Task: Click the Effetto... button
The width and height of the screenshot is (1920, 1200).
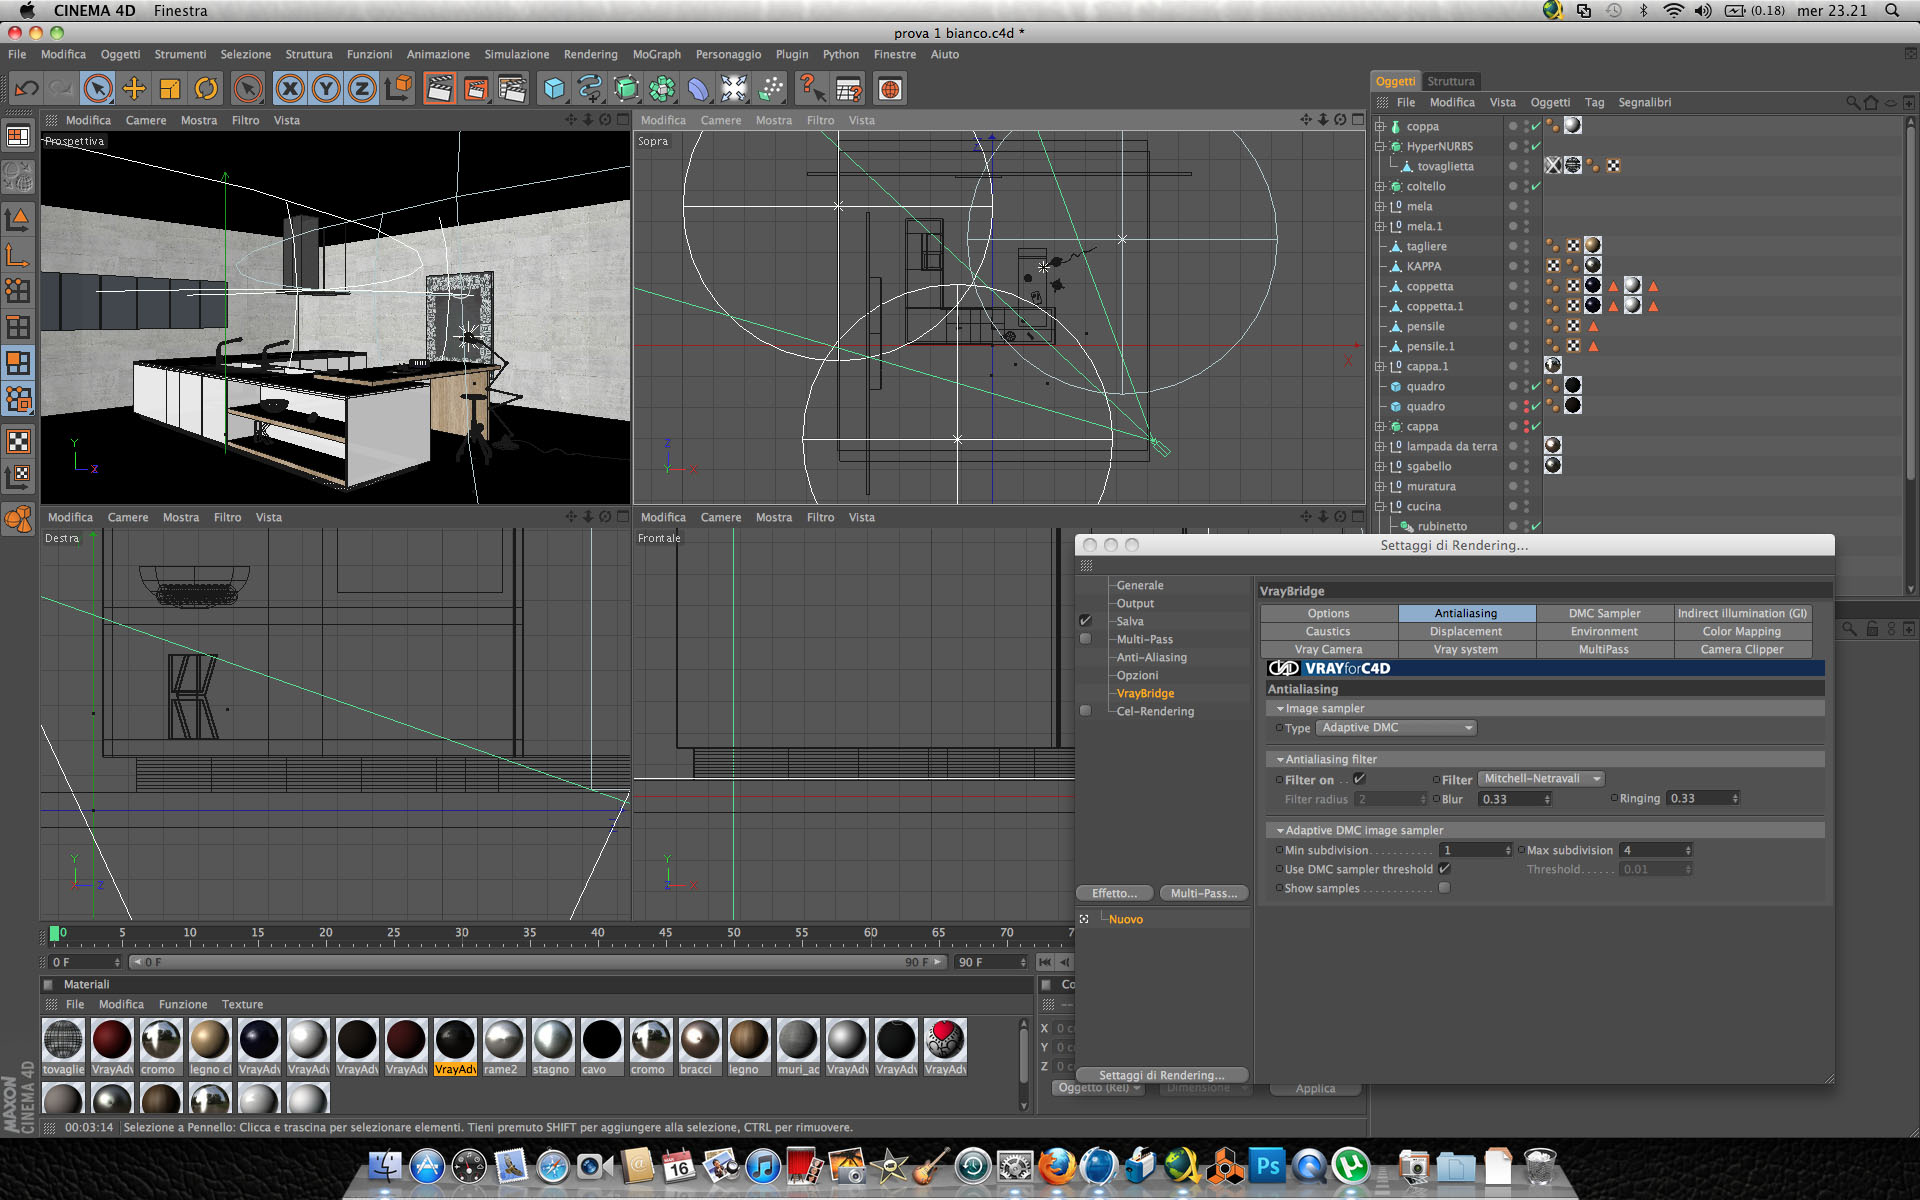Action: pyautogui.click(x=1114, y=893)
